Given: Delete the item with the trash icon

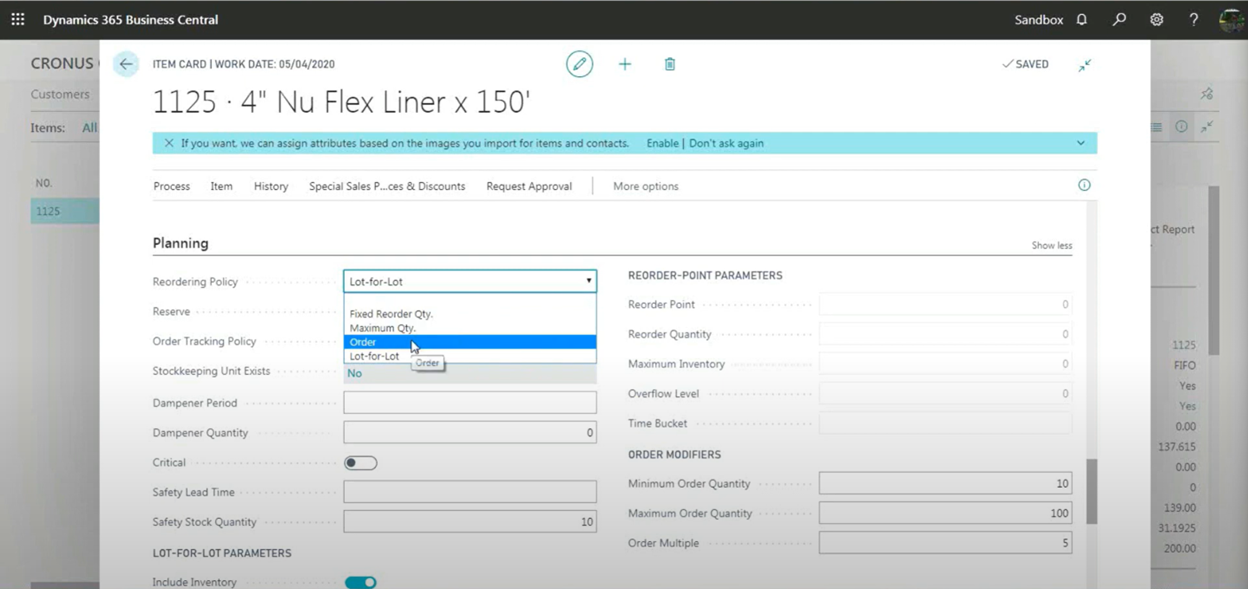Looking at the screenshot, I should click(670, 64).
